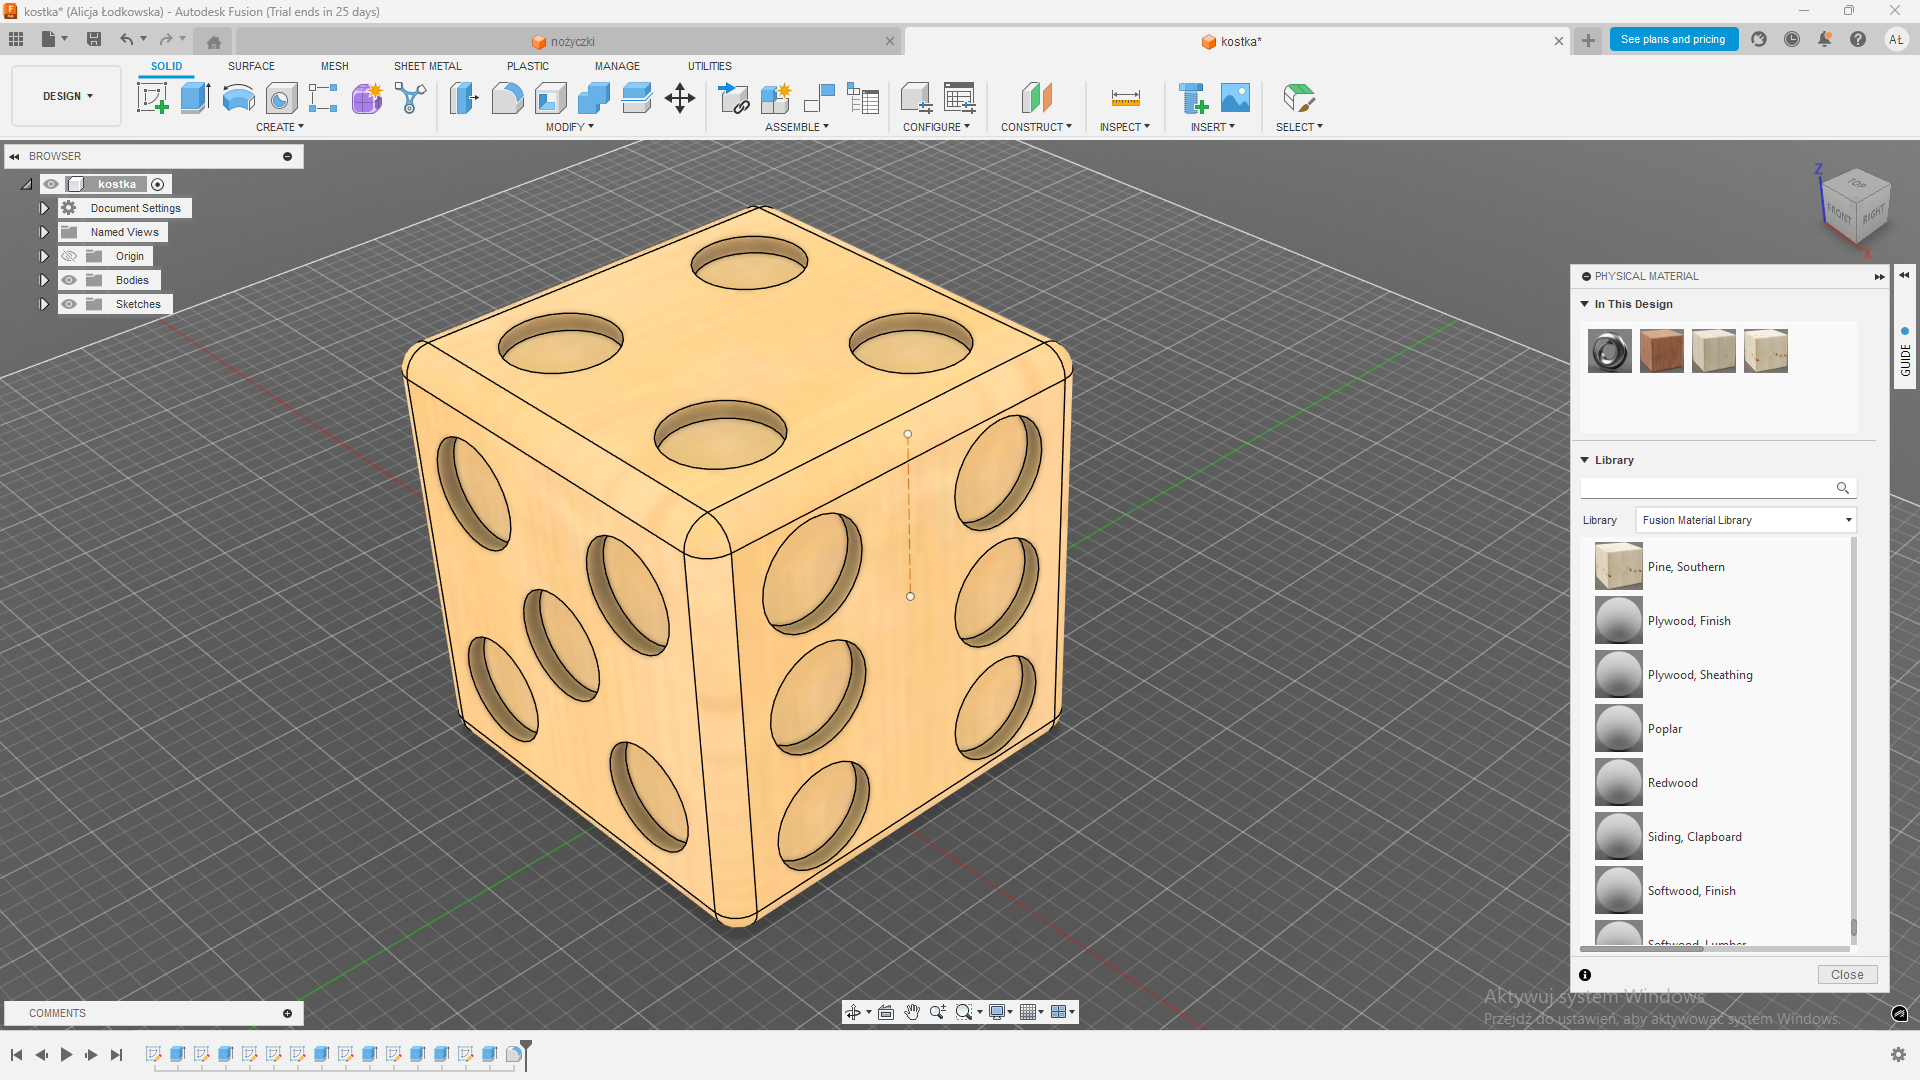This screenshot has height=1080, width=1920.
Task: Select the Create Sketch tool
Action: pyautogui.click(x=152, y=98)
